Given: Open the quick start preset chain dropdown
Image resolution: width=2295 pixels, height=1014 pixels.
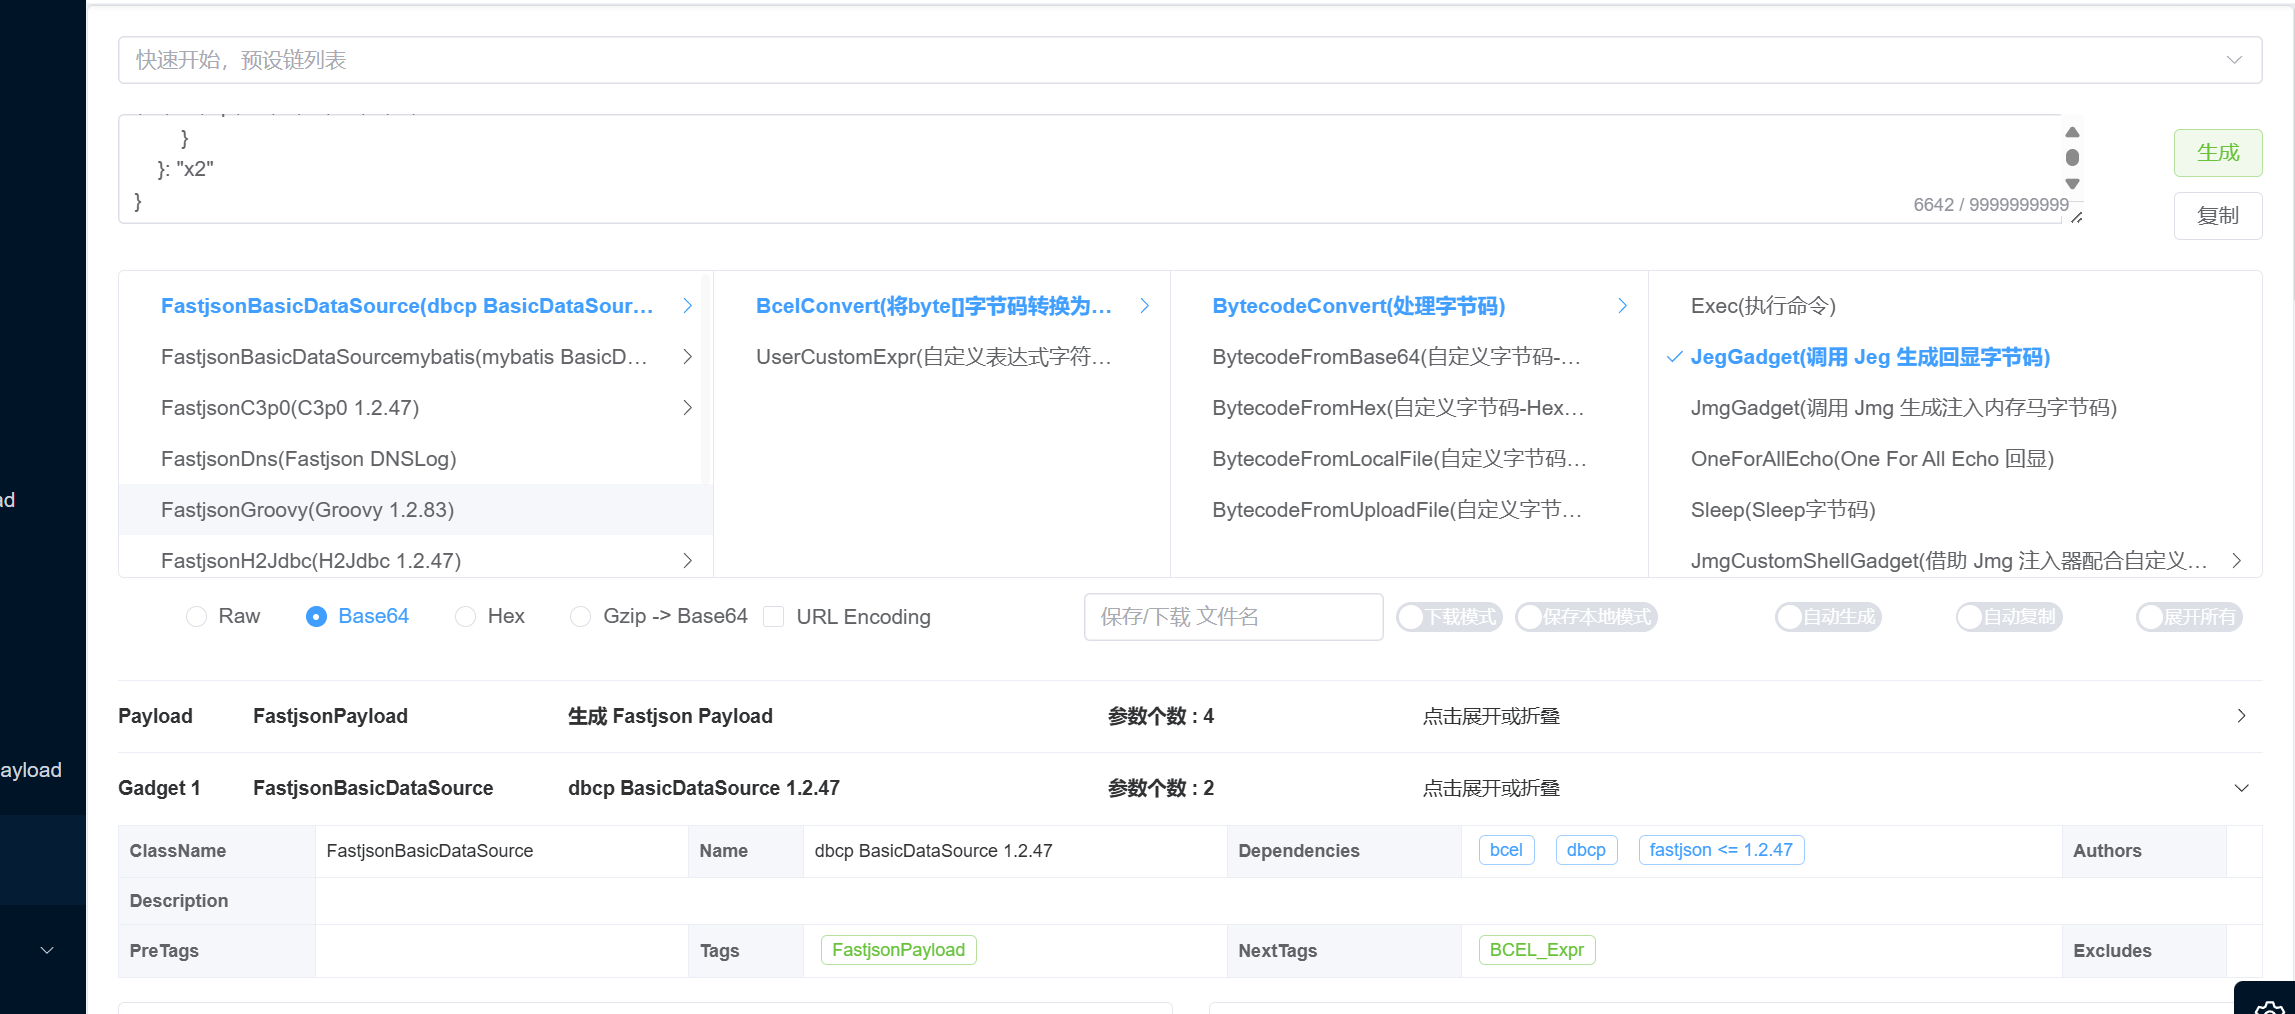Looking at the screenshot, I should 1189,60.
